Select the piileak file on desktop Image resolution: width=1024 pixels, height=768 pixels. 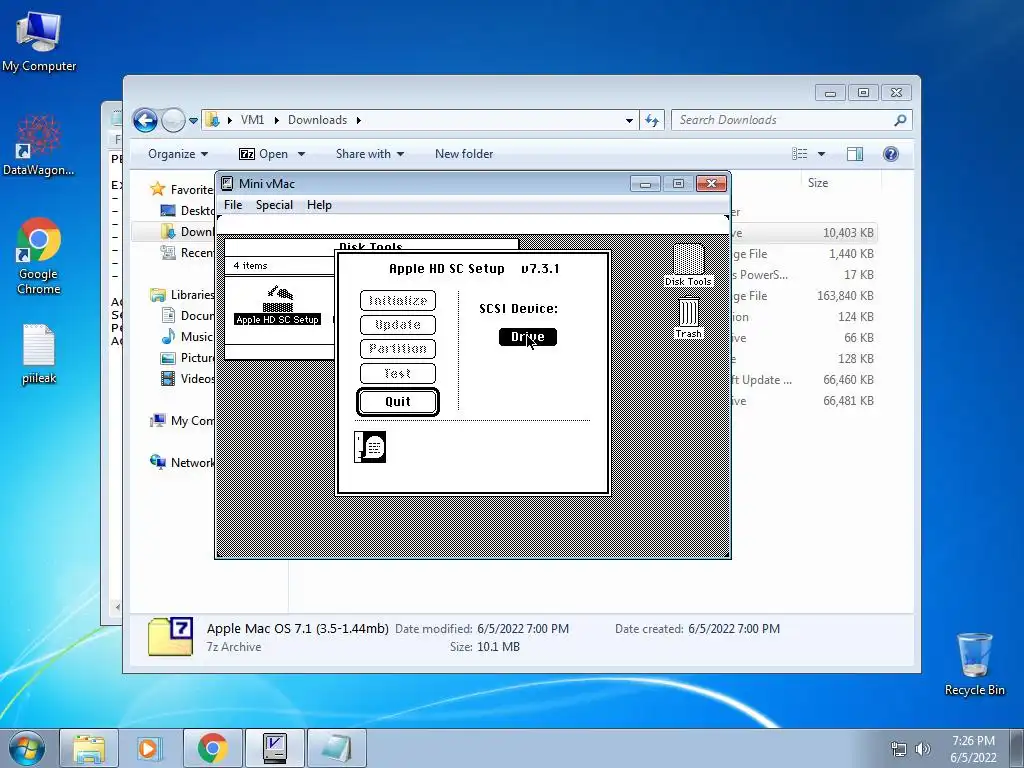[39, 354]
